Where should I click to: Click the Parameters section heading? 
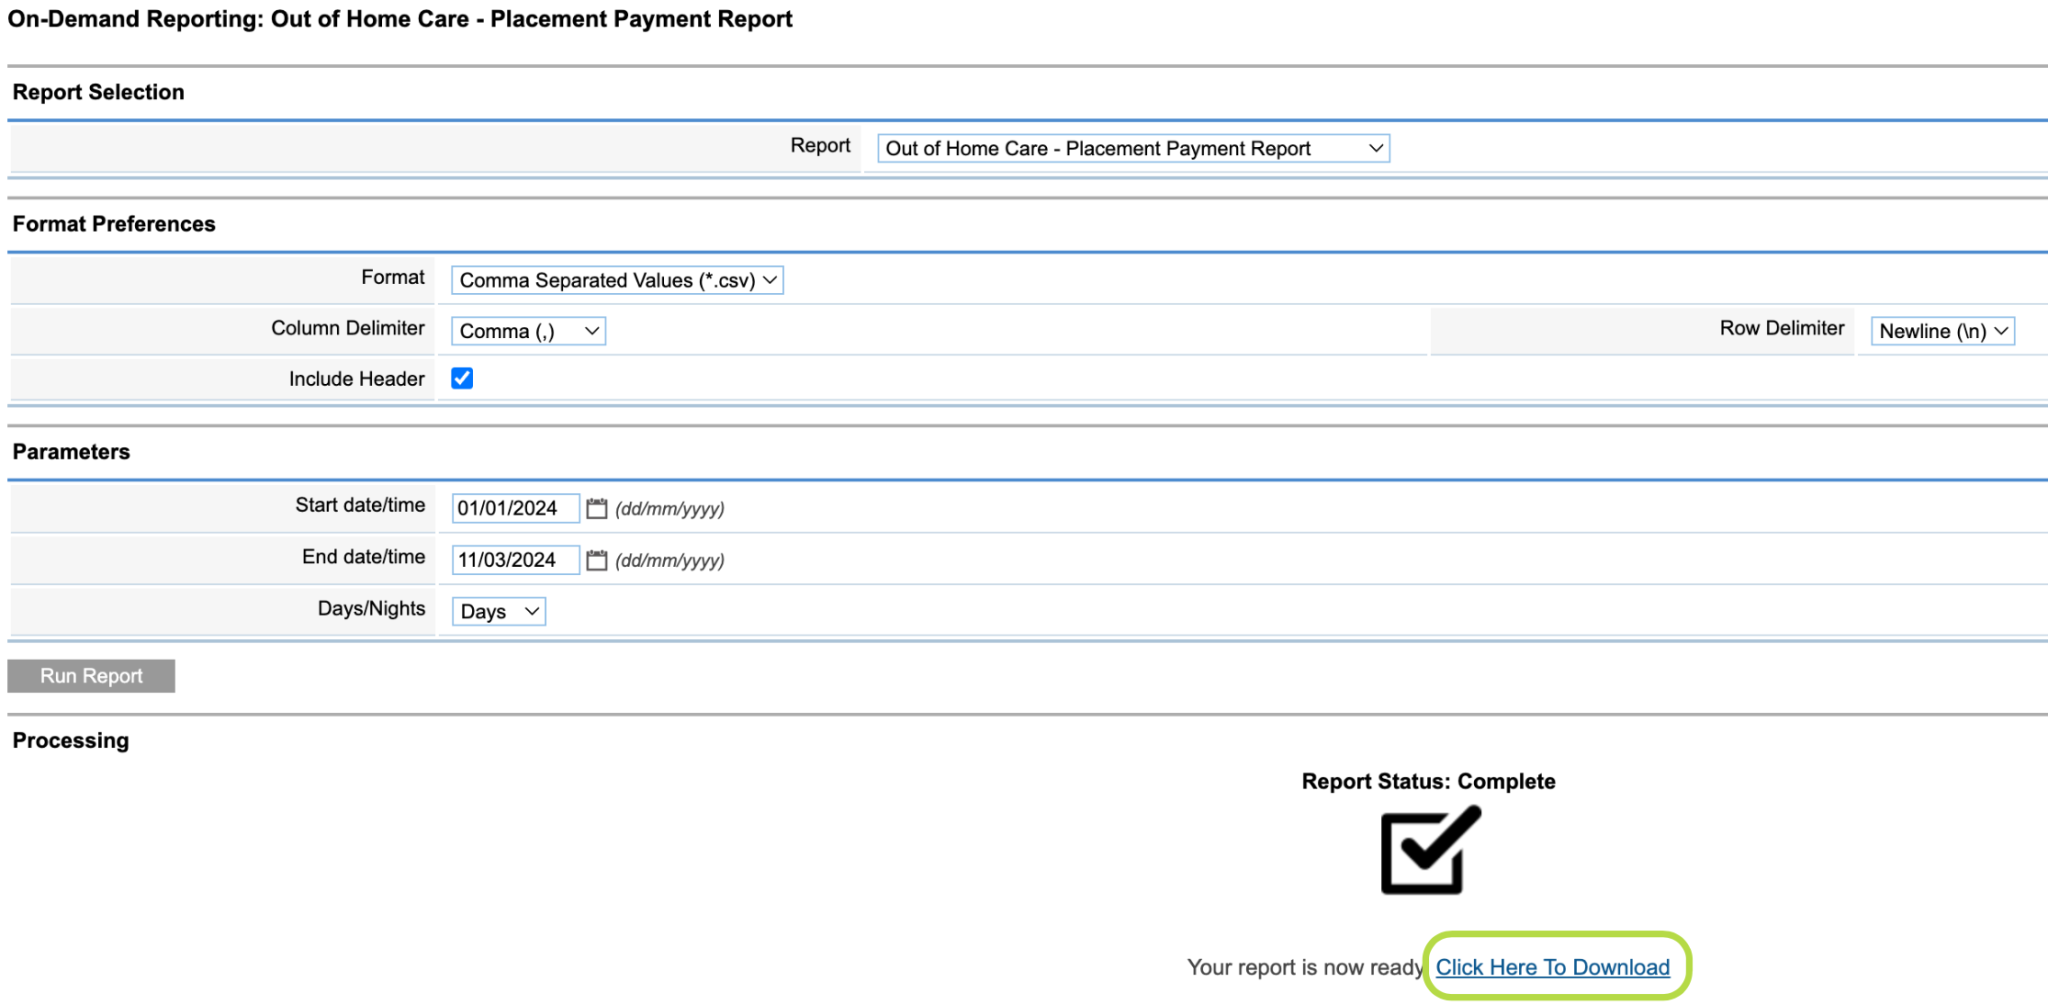(70, 451)
